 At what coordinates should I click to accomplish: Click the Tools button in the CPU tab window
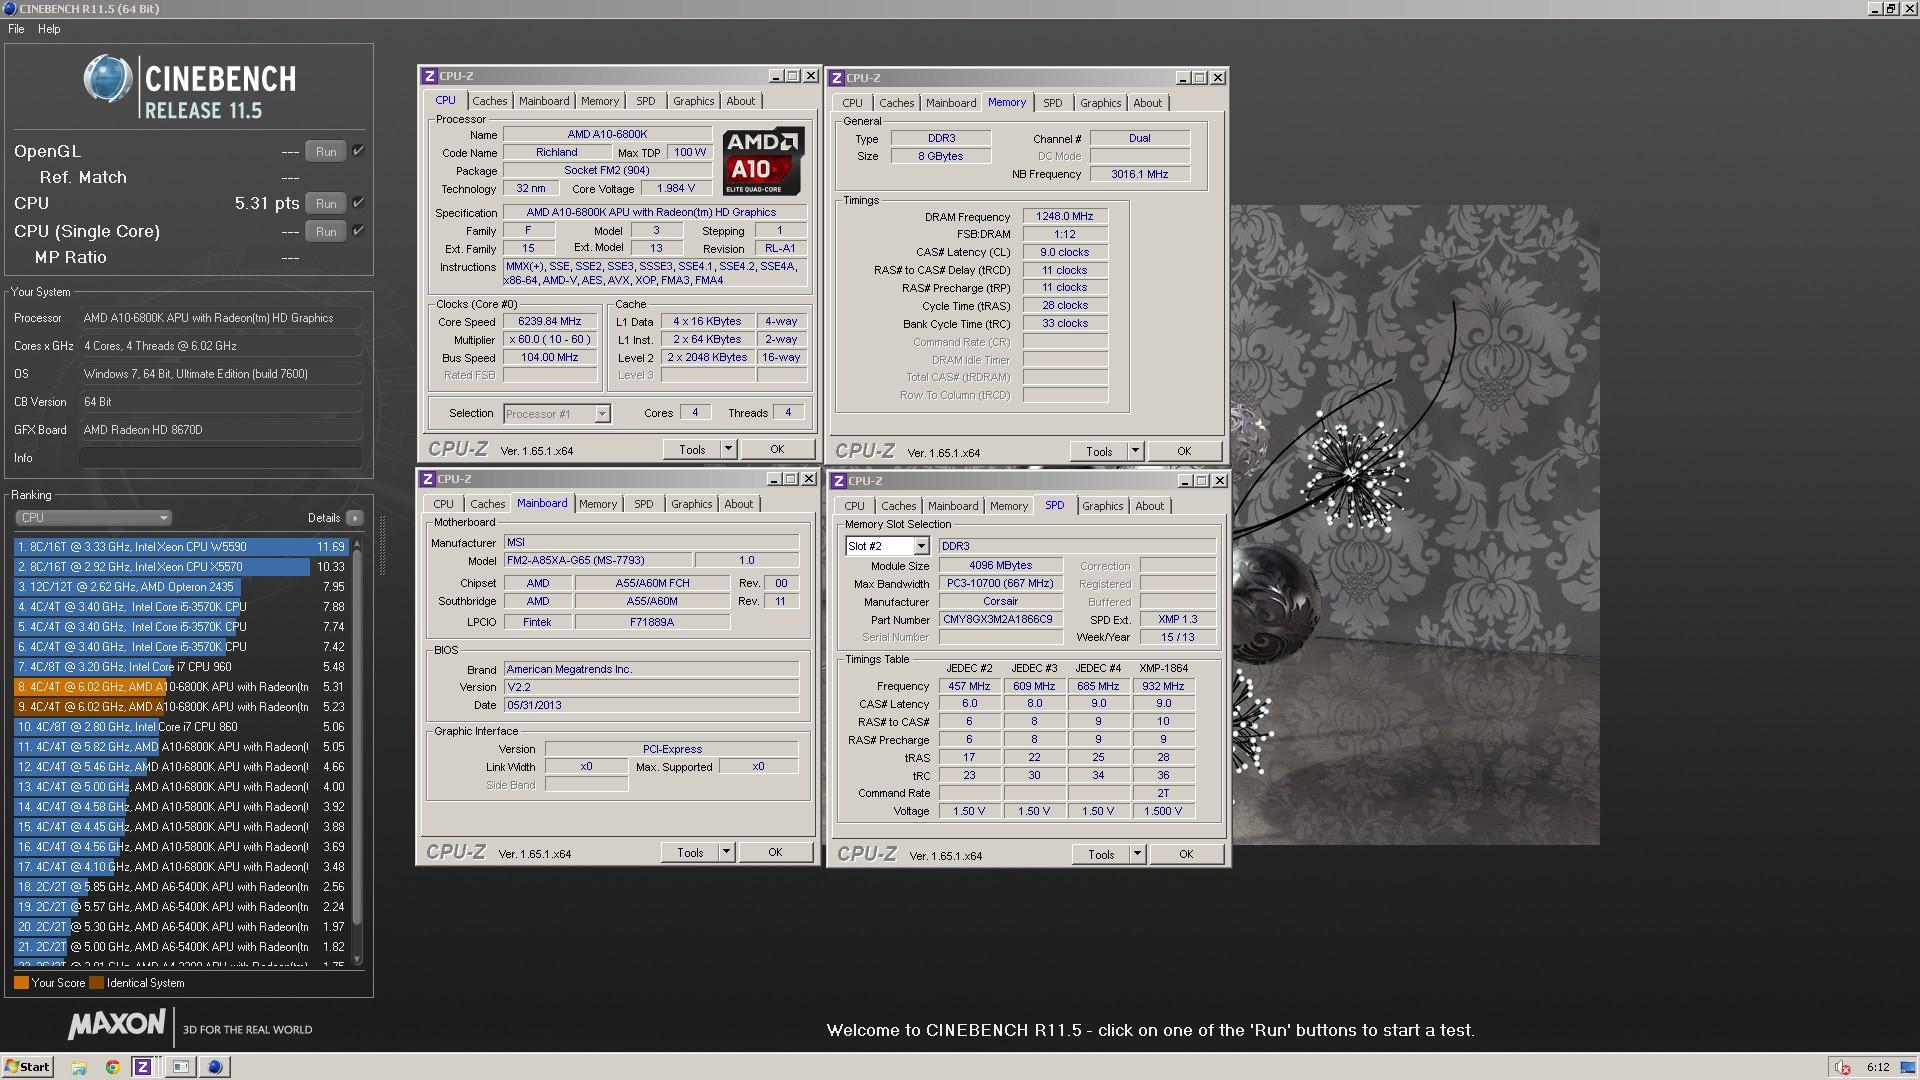(692, 450)
